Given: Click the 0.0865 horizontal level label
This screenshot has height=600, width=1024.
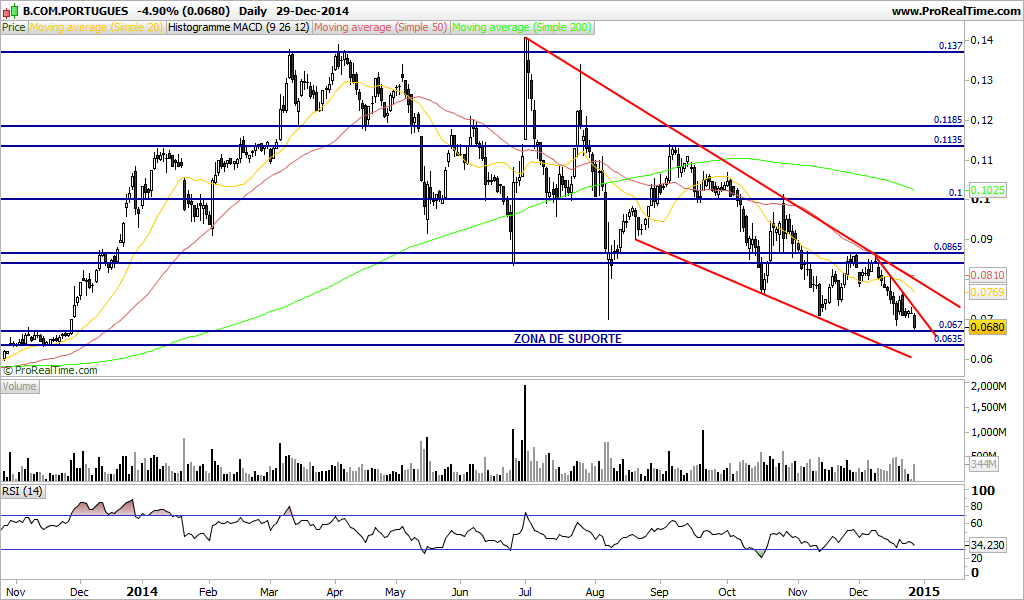Looking at the screenshot, I should [x=948, y=247].
